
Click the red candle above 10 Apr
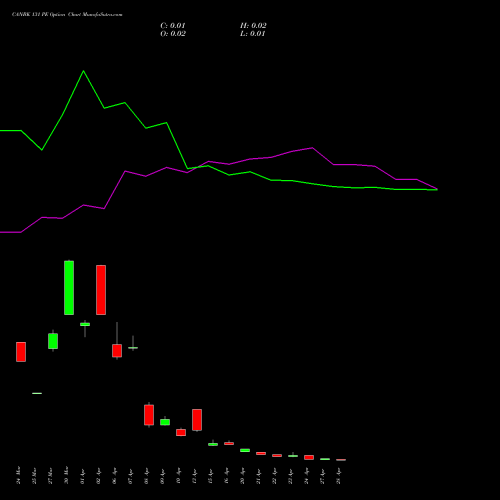pos(181,432)
